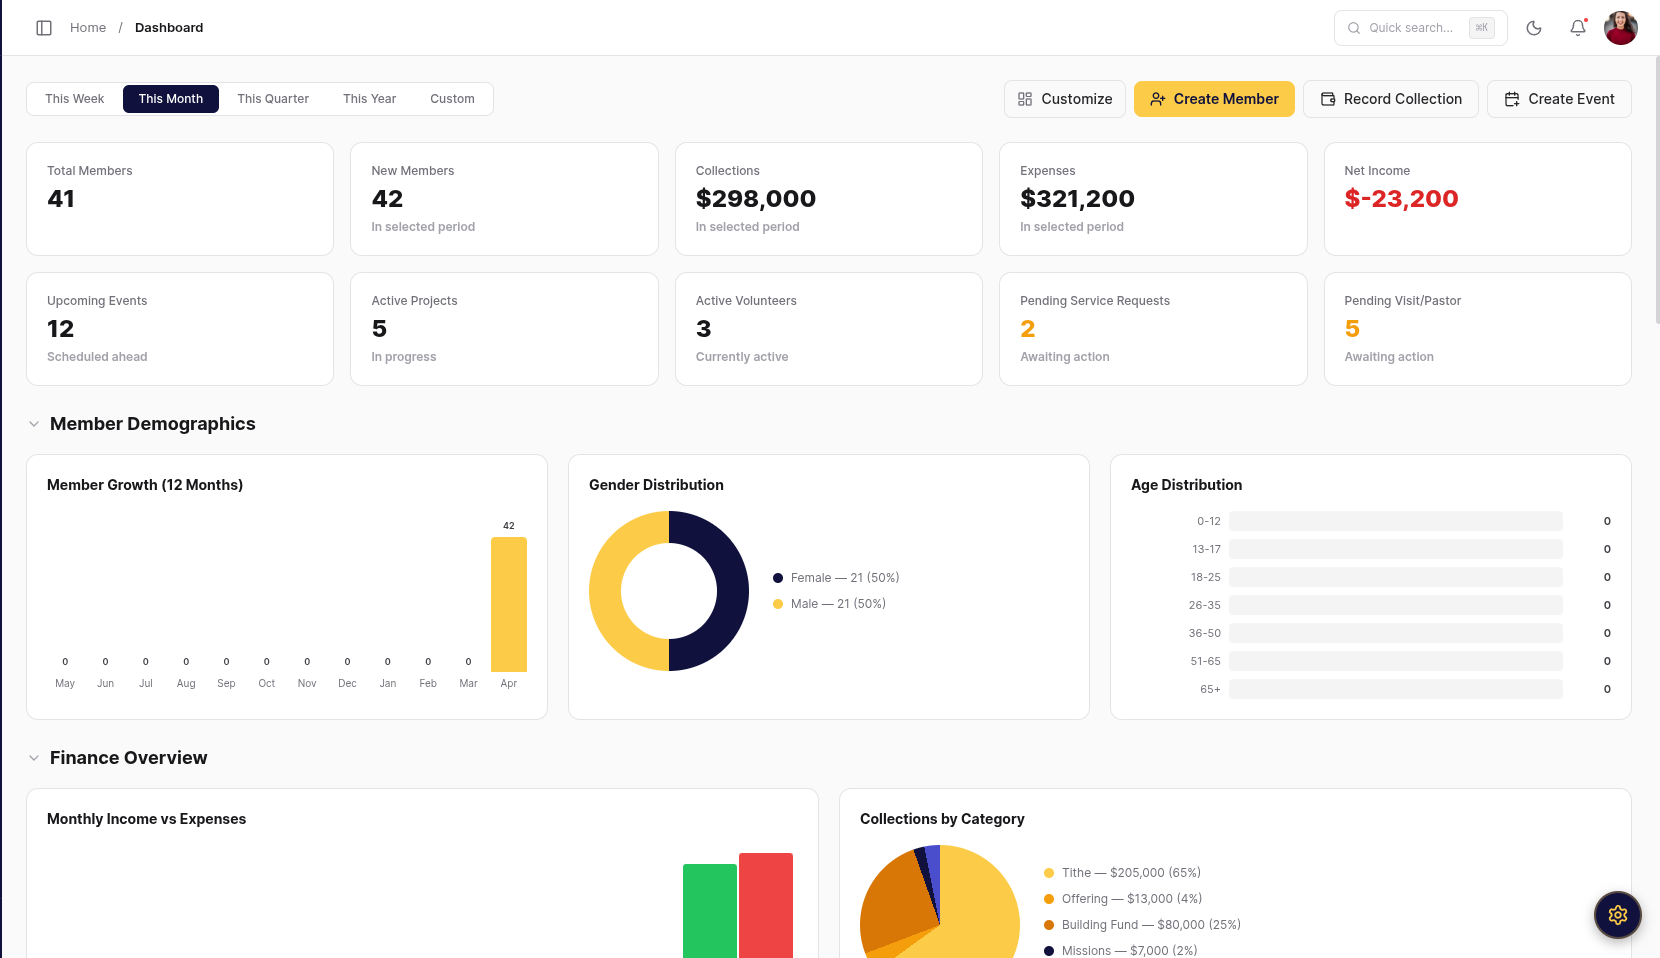Click the Gender Distribution title
The image size is (1660, 958).
(x=656, y=485)
